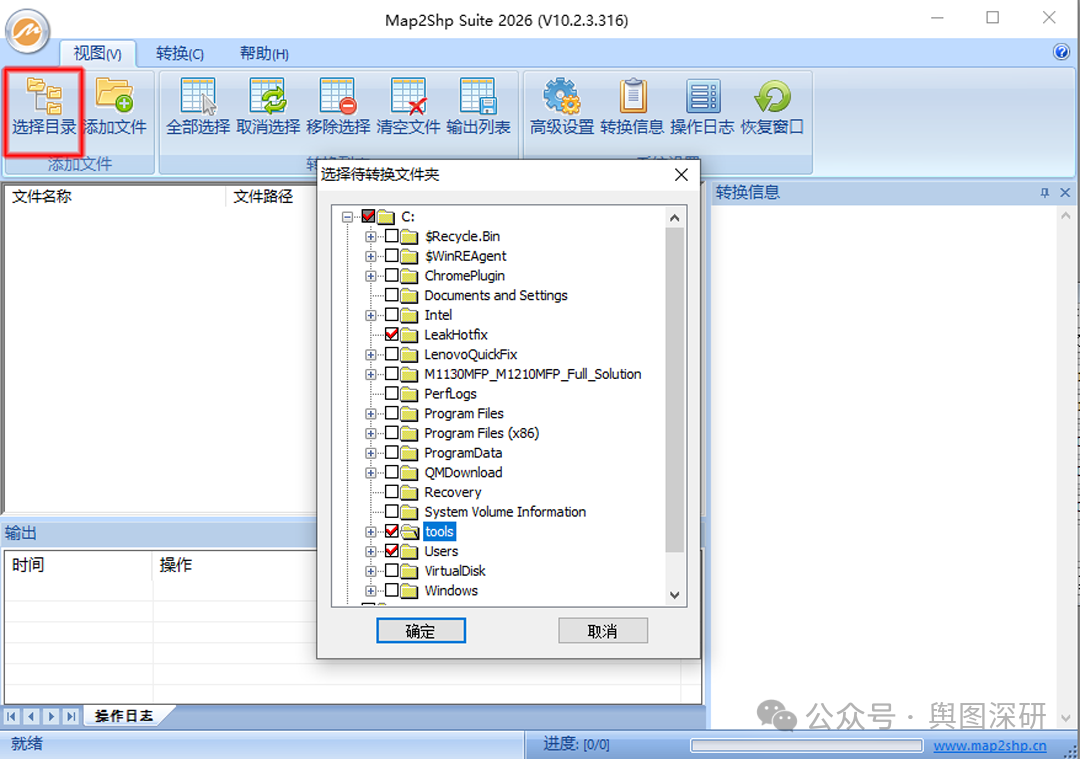Expand the ProgramData folder node
Viewport: 1080px width, 759px height.
371,453
